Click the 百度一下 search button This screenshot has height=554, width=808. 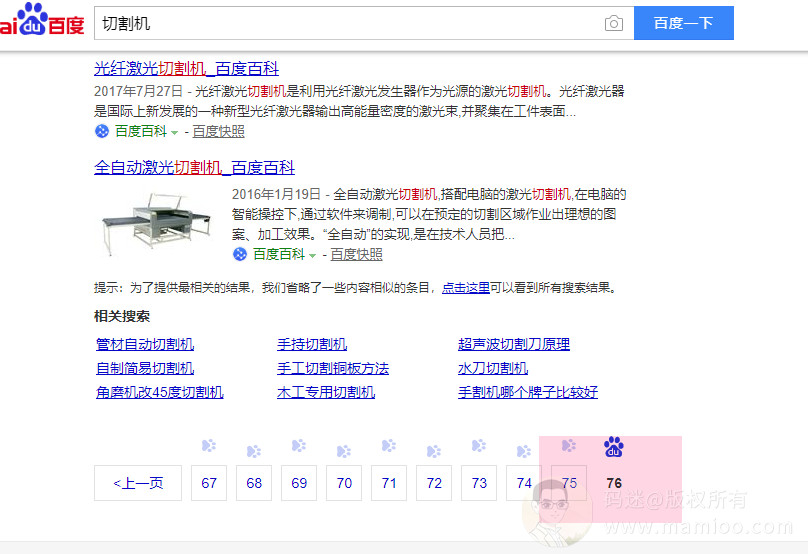(683, 23)
